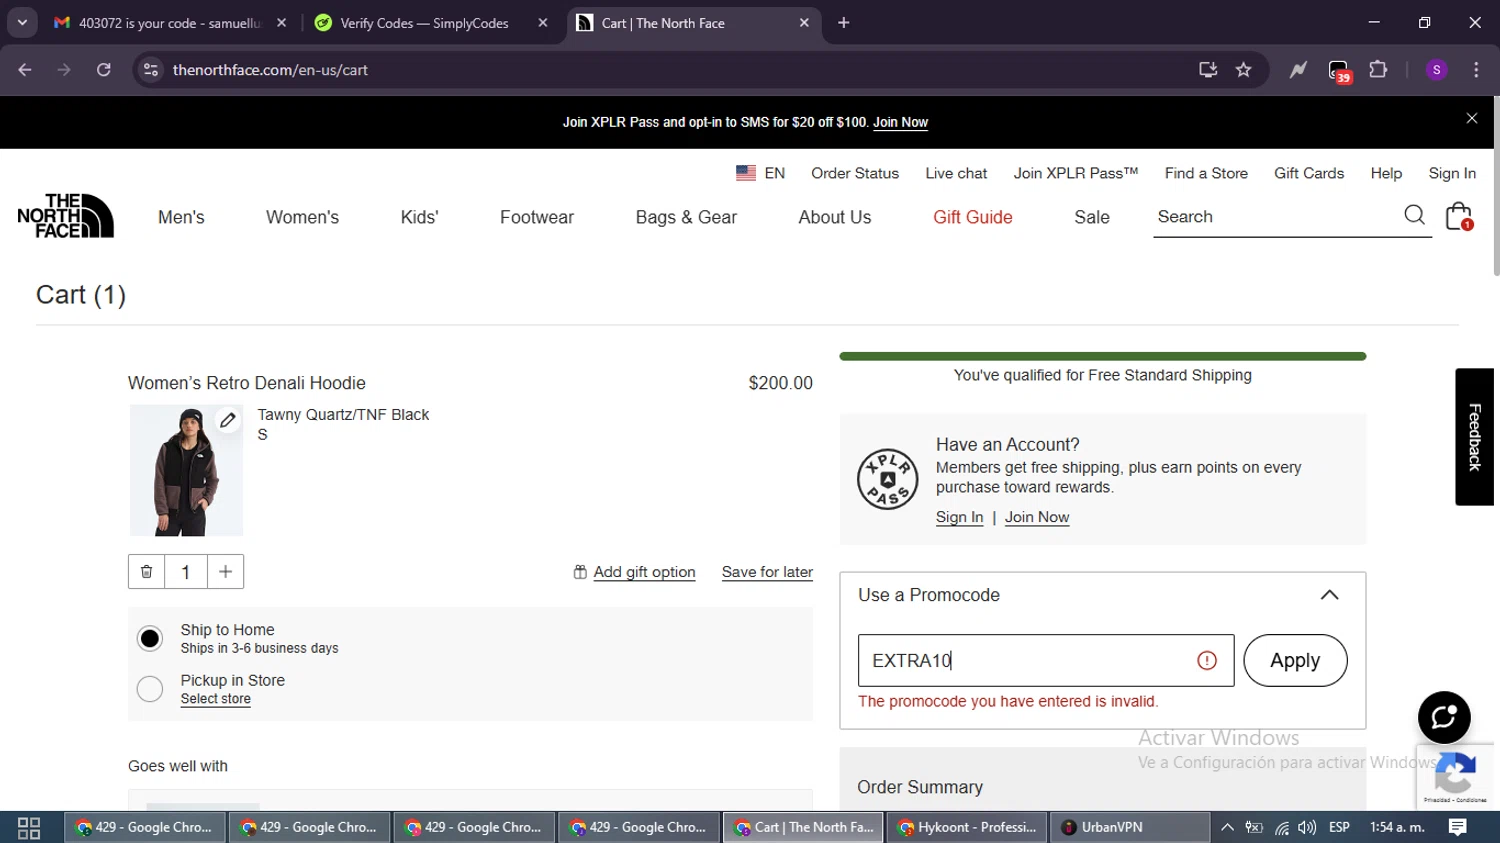This screenshot has height=843, width=1500.
Task: Change language via the EN flag selector
Action: [x=760, y=173]
